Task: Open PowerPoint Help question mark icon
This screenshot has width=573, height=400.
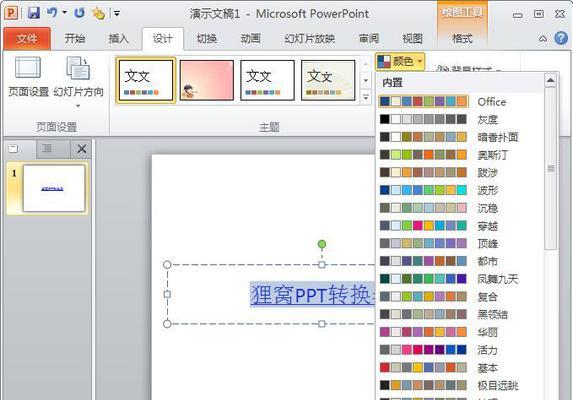Action: pos(561,38)
